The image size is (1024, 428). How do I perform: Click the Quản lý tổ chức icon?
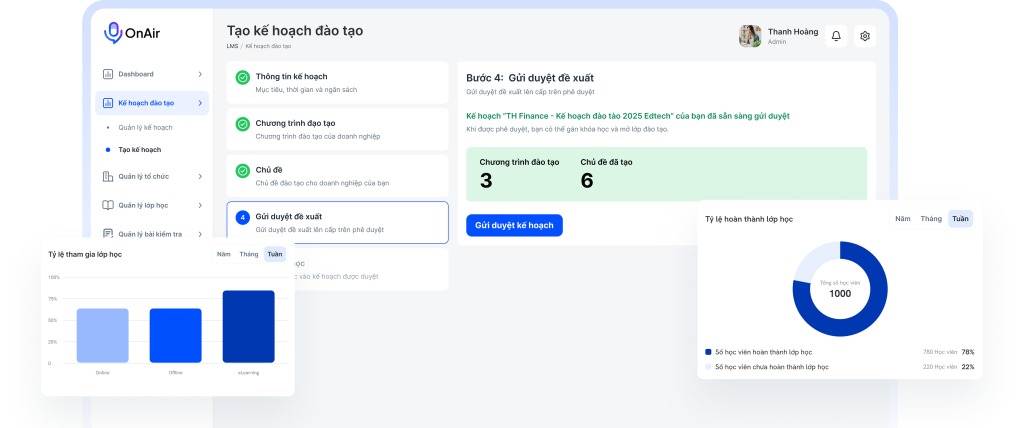(x=108, y=177)
